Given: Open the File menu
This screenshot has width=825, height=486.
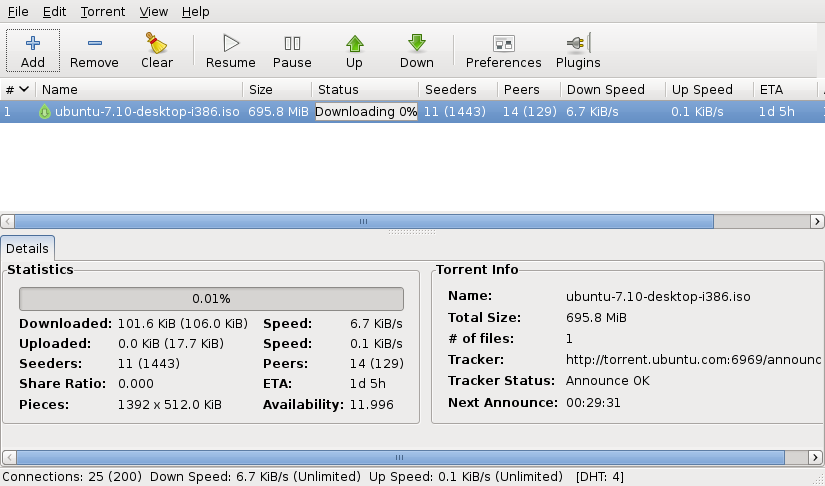Looking at the screenshot, I should click(x=18, y=12).
